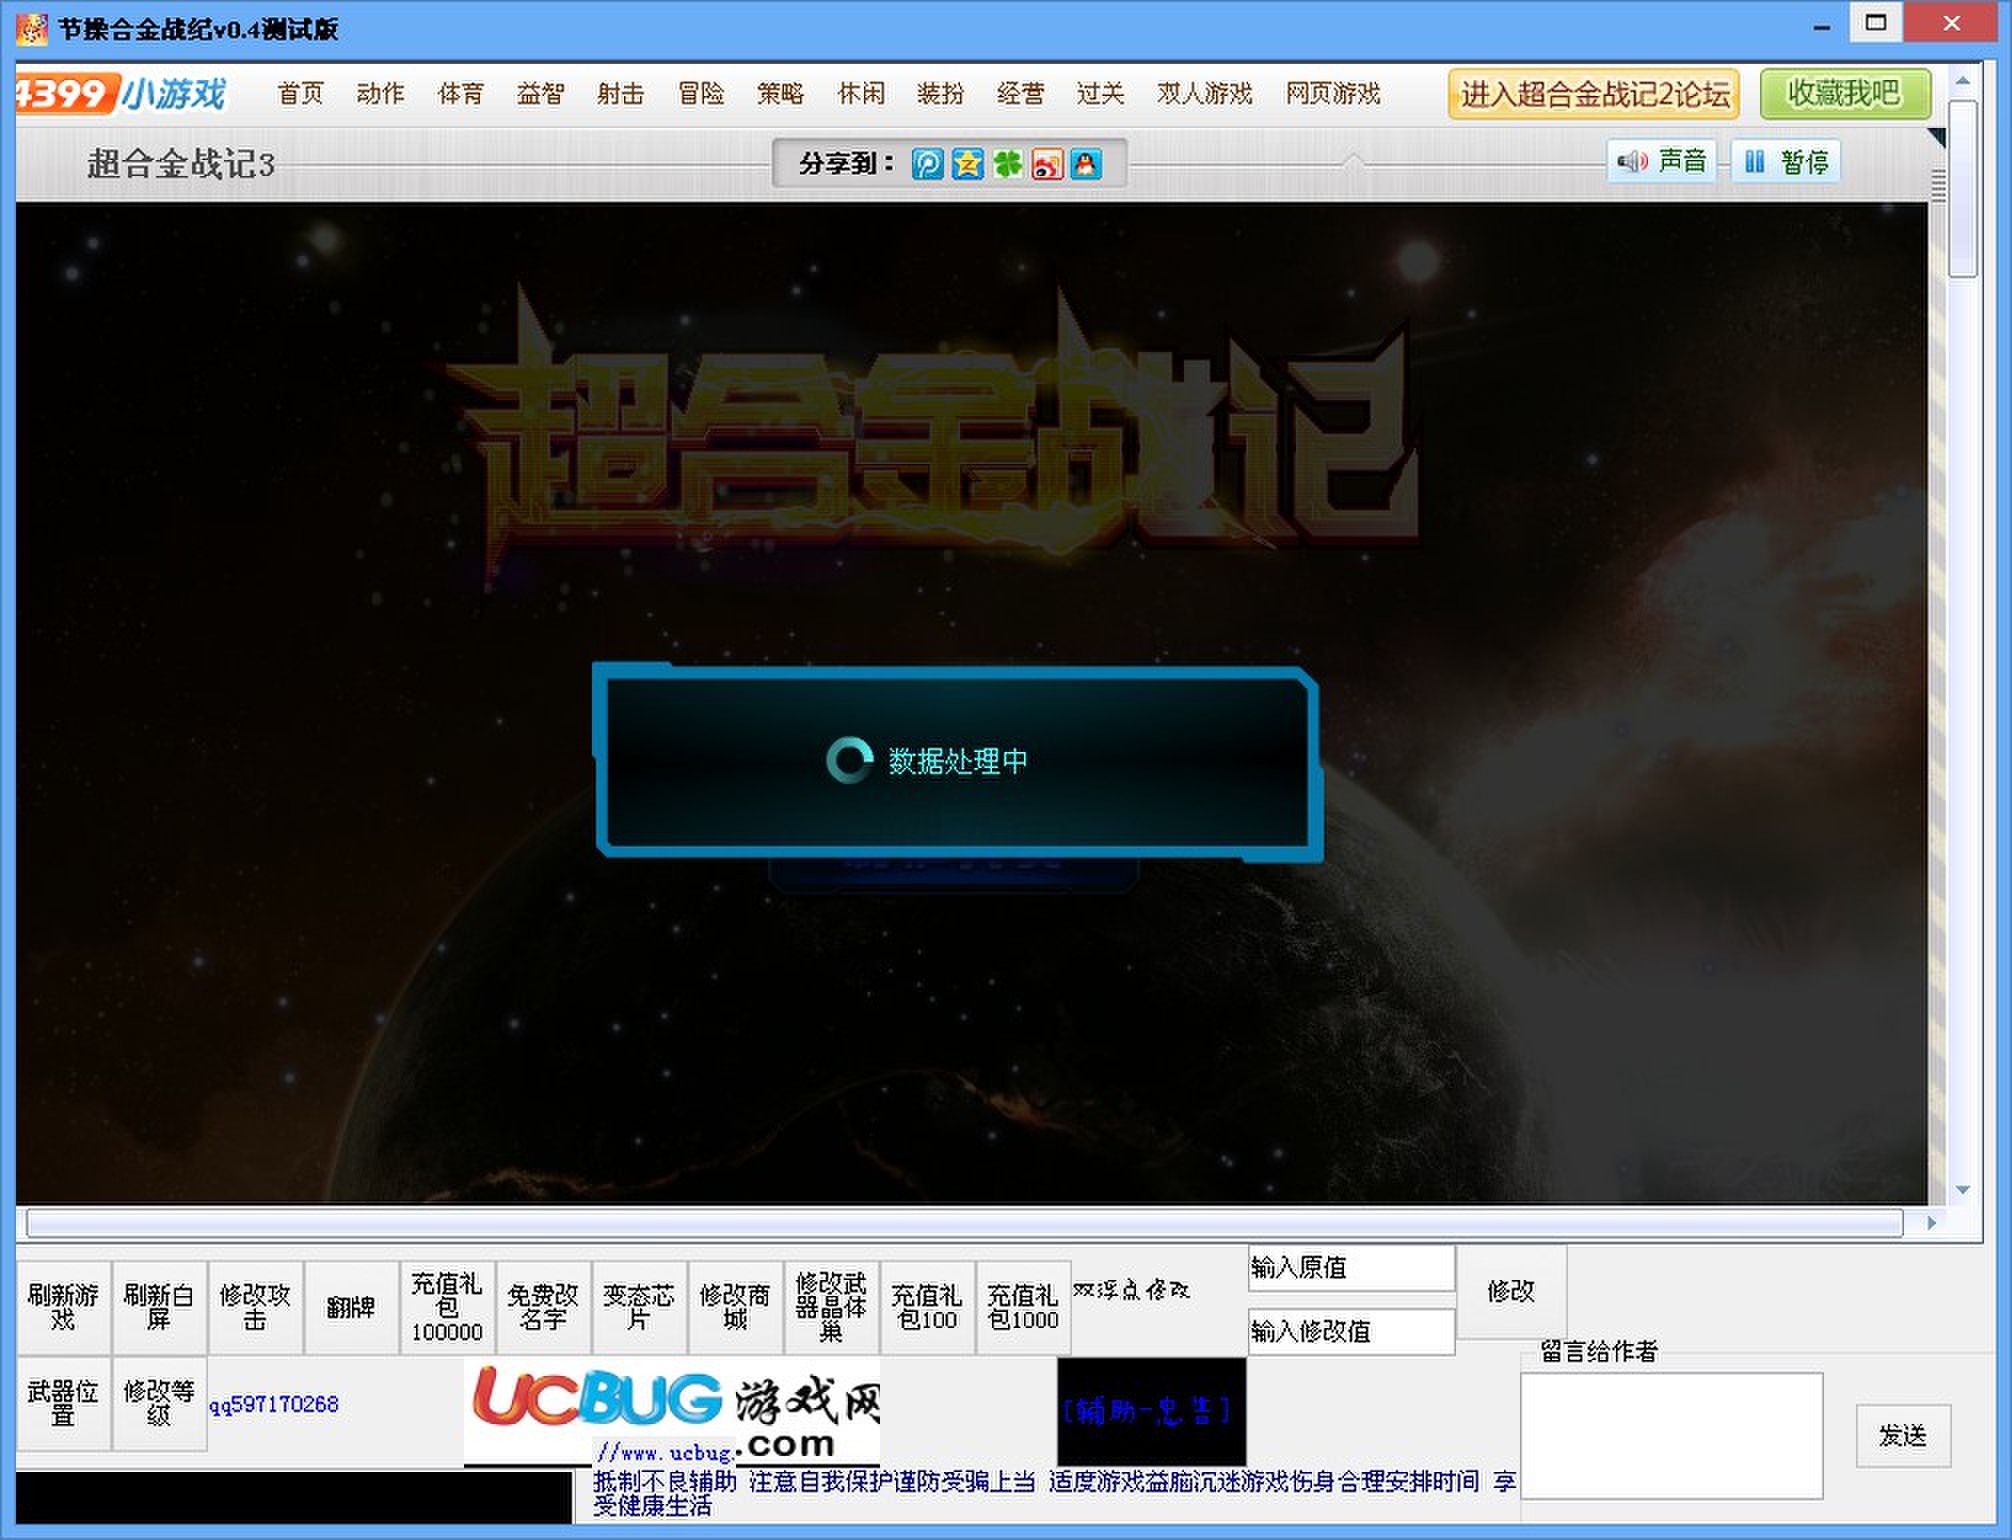Click the 变态芯片 button
This screenshot has width=2012, height=1540.
(639, 1307)
